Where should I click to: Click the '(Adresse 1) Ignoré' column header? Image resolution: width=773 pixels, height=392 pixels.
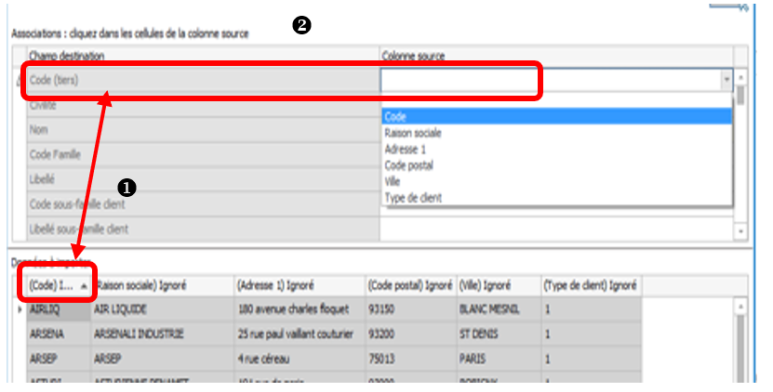click(x=300, y=285)
